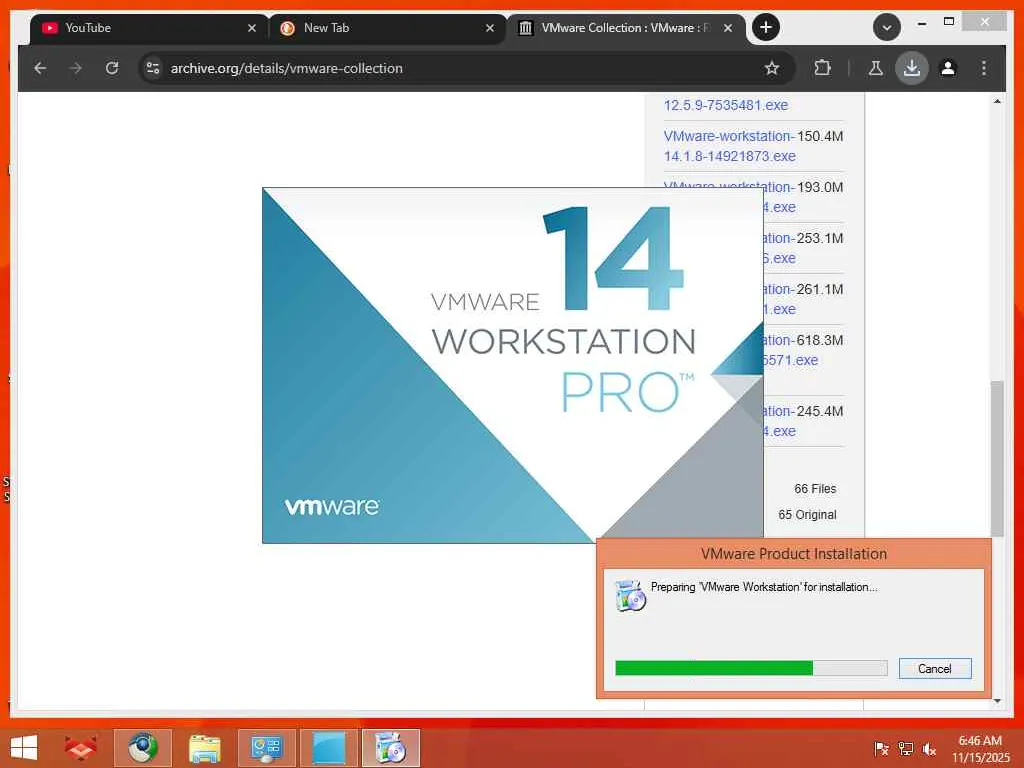Click the 193.0M VMware-workstation link
The width and height of the screenshot is (1024, 768).
pos(729,197)
